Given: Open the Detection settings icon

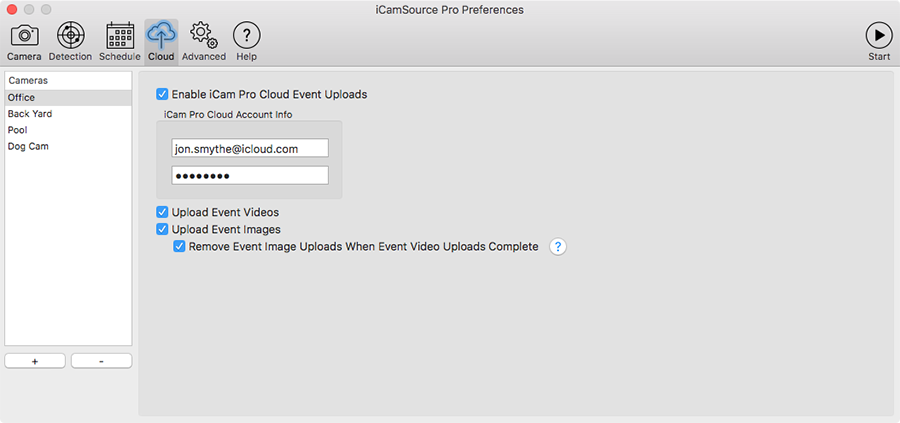Looking at the screenshot, I should [x=70, y=41].
